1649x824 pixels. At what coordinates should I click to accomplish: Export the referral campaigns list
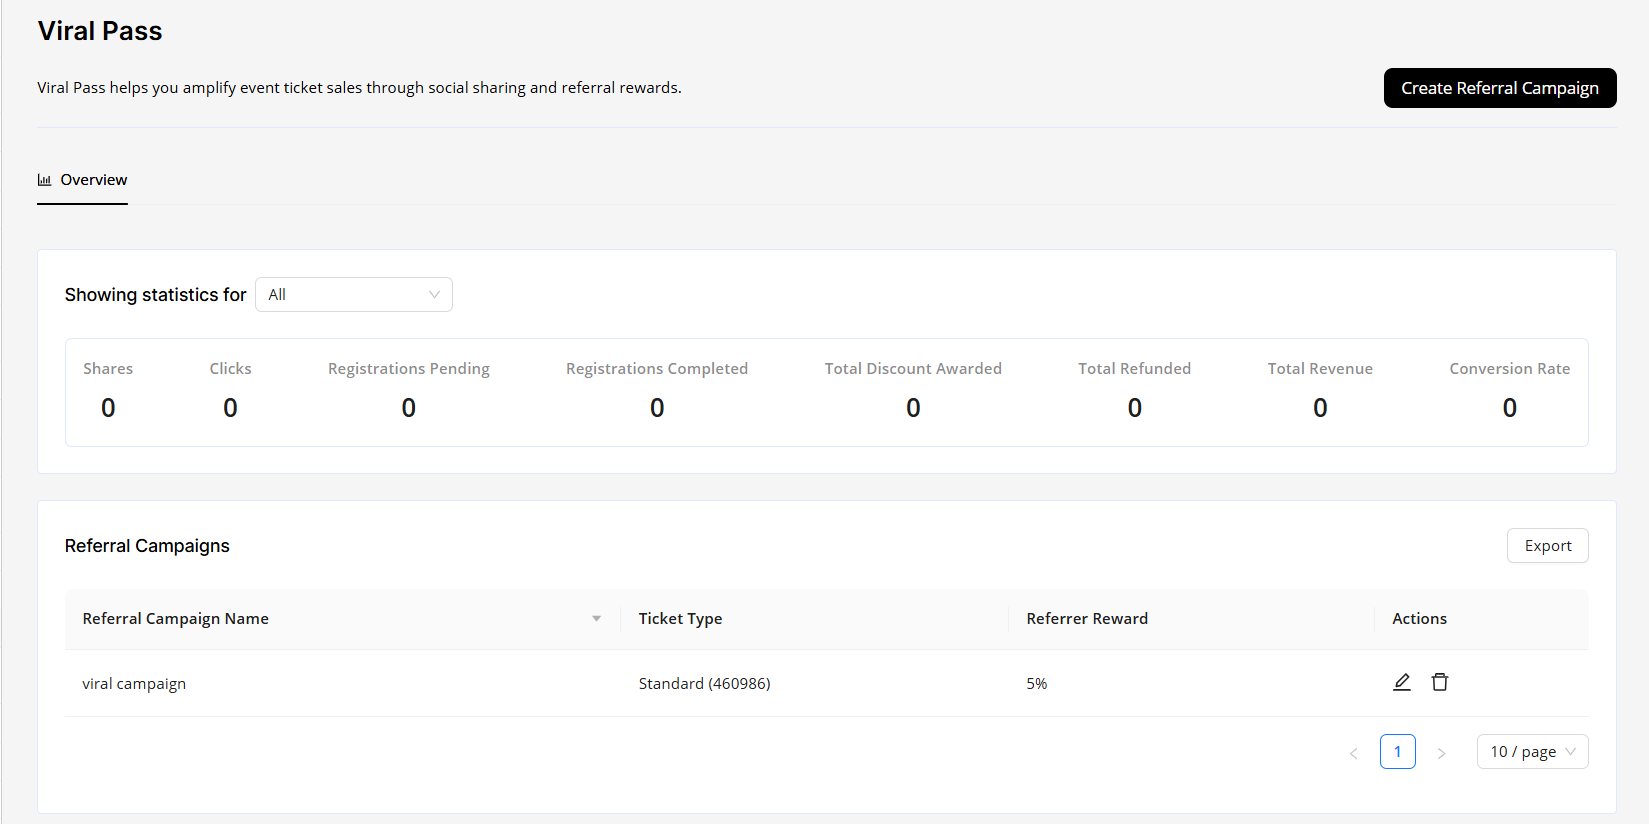coord(1548,546)
